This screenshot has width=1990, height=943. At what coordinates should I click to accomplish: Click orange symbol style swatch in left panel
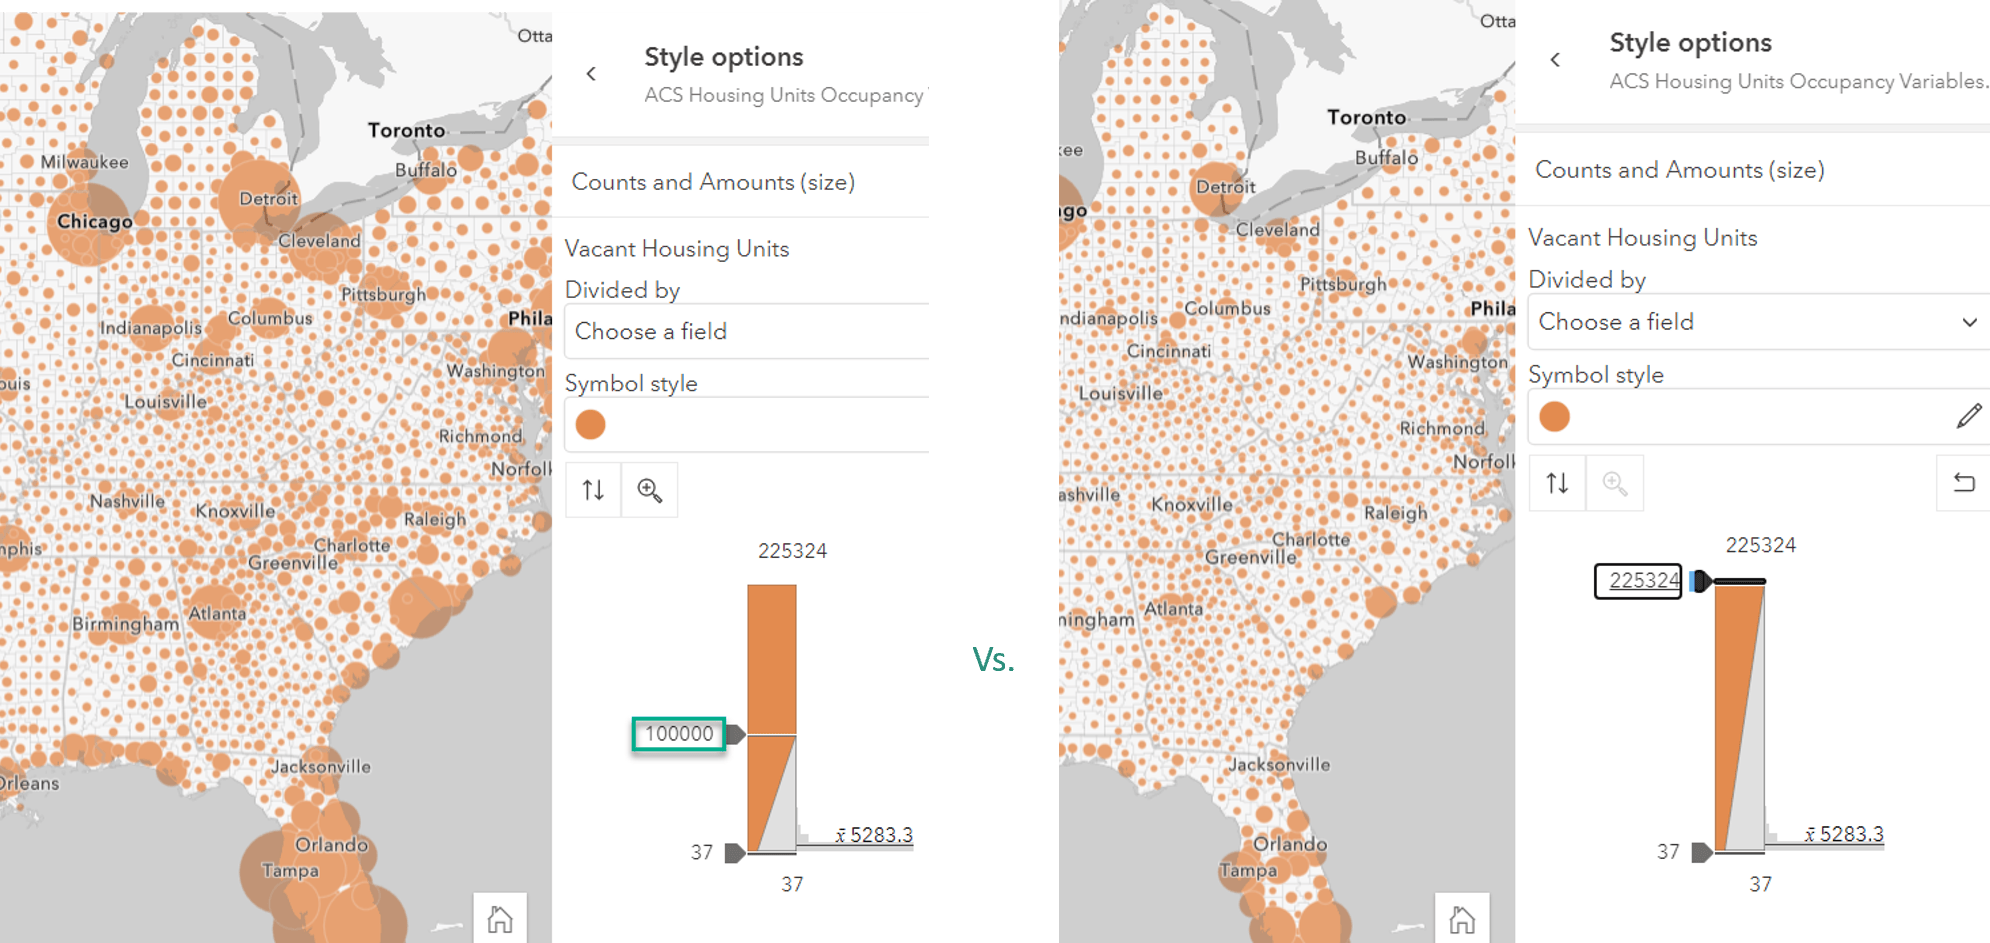(591, 425)
